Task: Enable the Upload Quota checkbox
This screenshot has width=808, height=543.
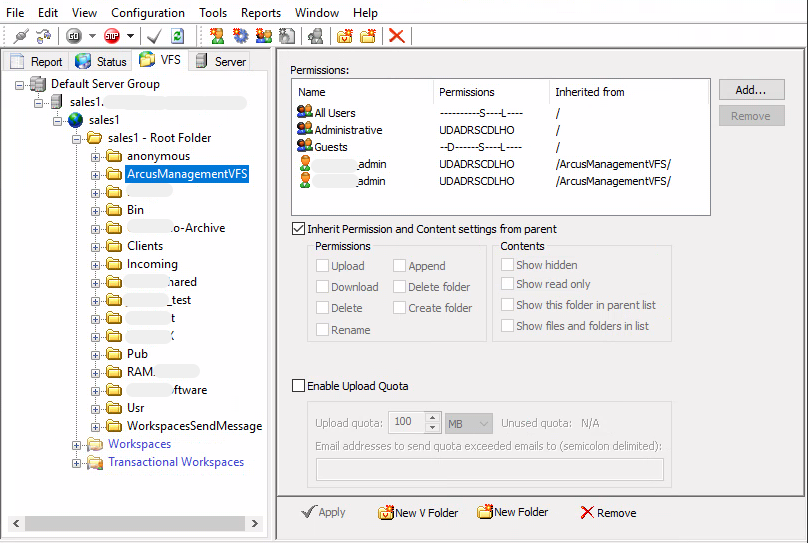Action: point(298,386)
